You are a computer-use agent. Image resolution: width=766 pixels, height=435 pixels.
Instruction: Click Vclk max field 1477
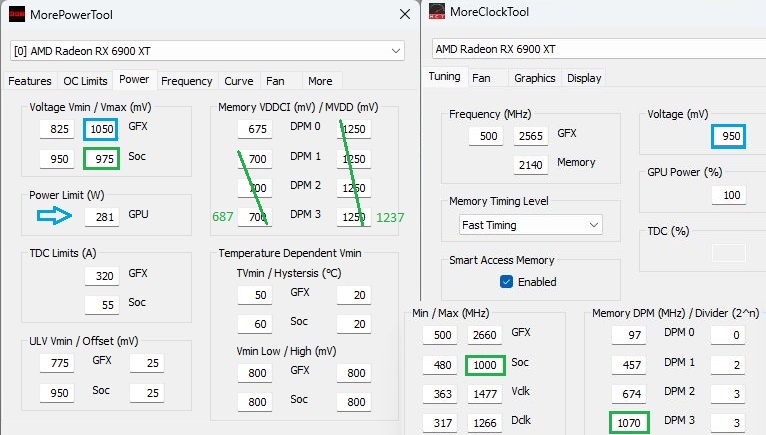tap(485, 394)
